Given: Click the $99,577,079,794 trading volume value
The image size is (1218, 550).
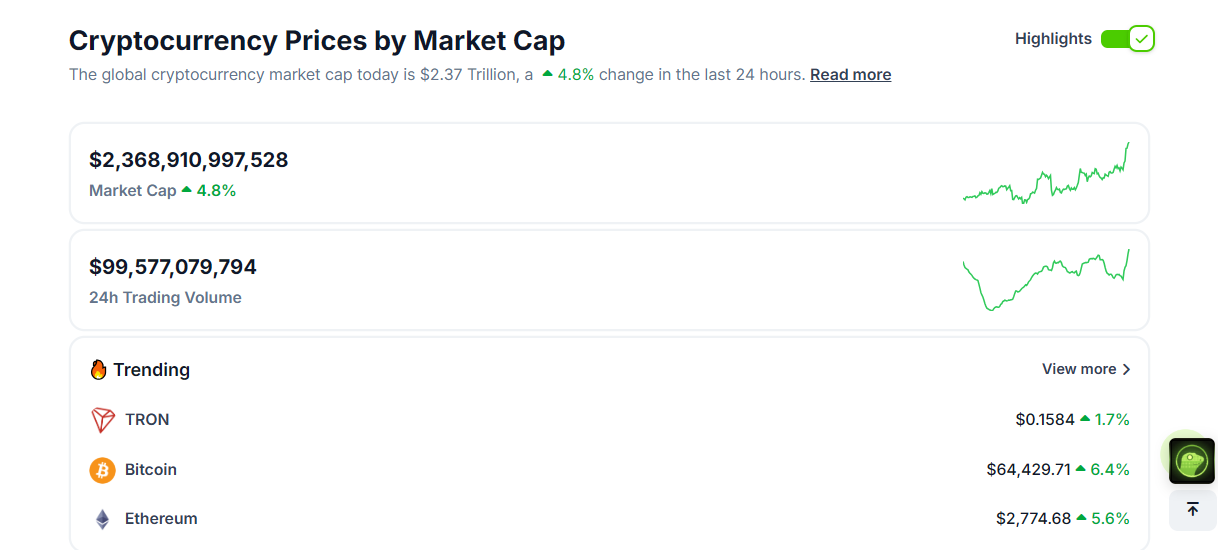Looking at the screenshot, I should pyautogui.click(x=173, y=267).
